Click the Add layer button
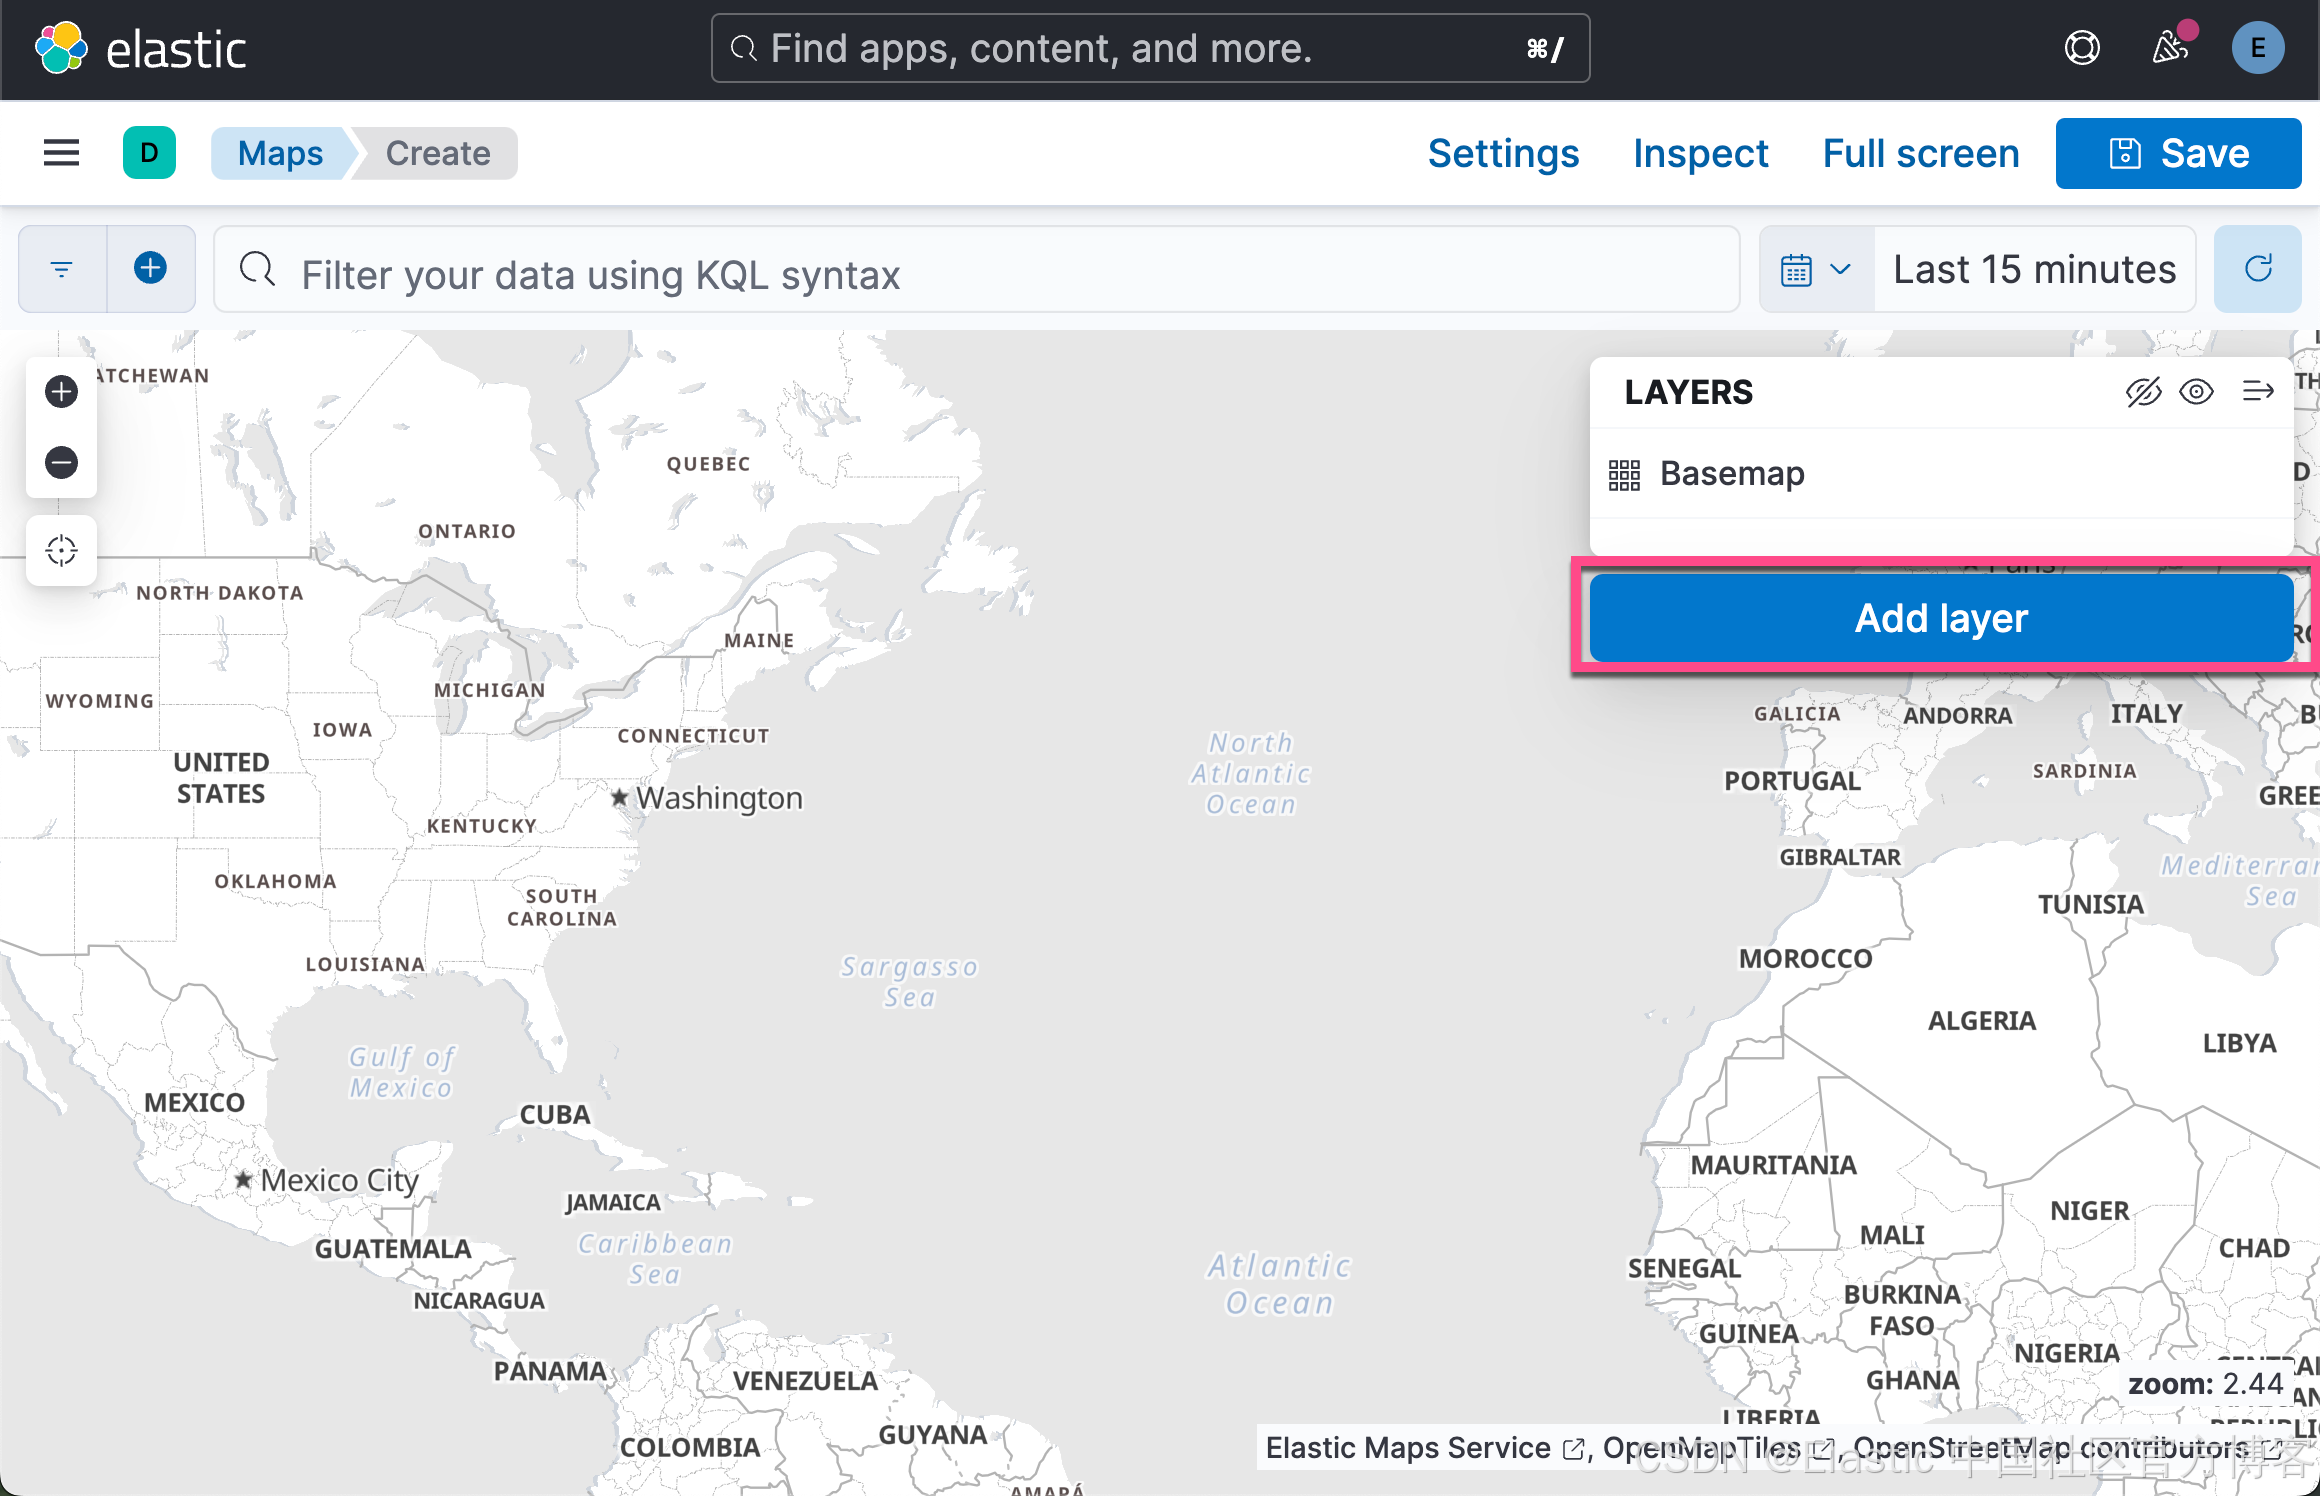 (x=1941, y=617)
